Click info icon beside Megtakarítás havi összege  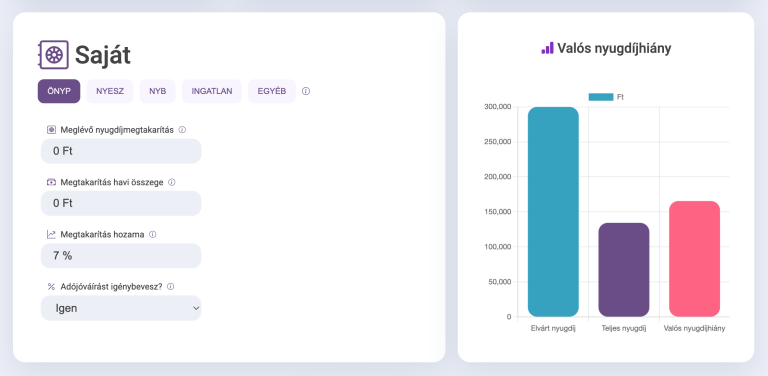(x=171, y=182)
